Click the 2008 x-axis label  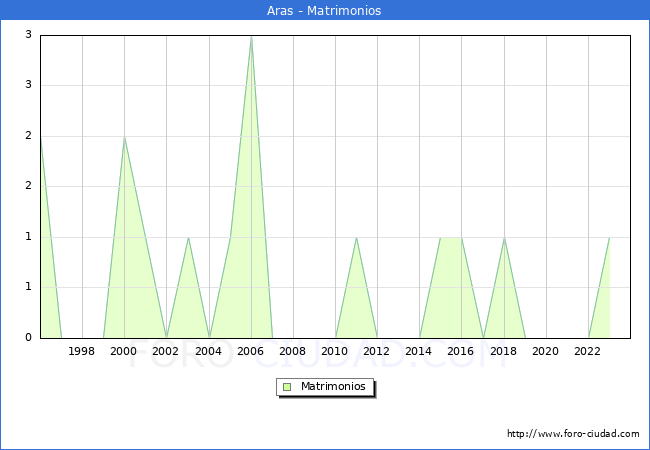coord(293,351)
